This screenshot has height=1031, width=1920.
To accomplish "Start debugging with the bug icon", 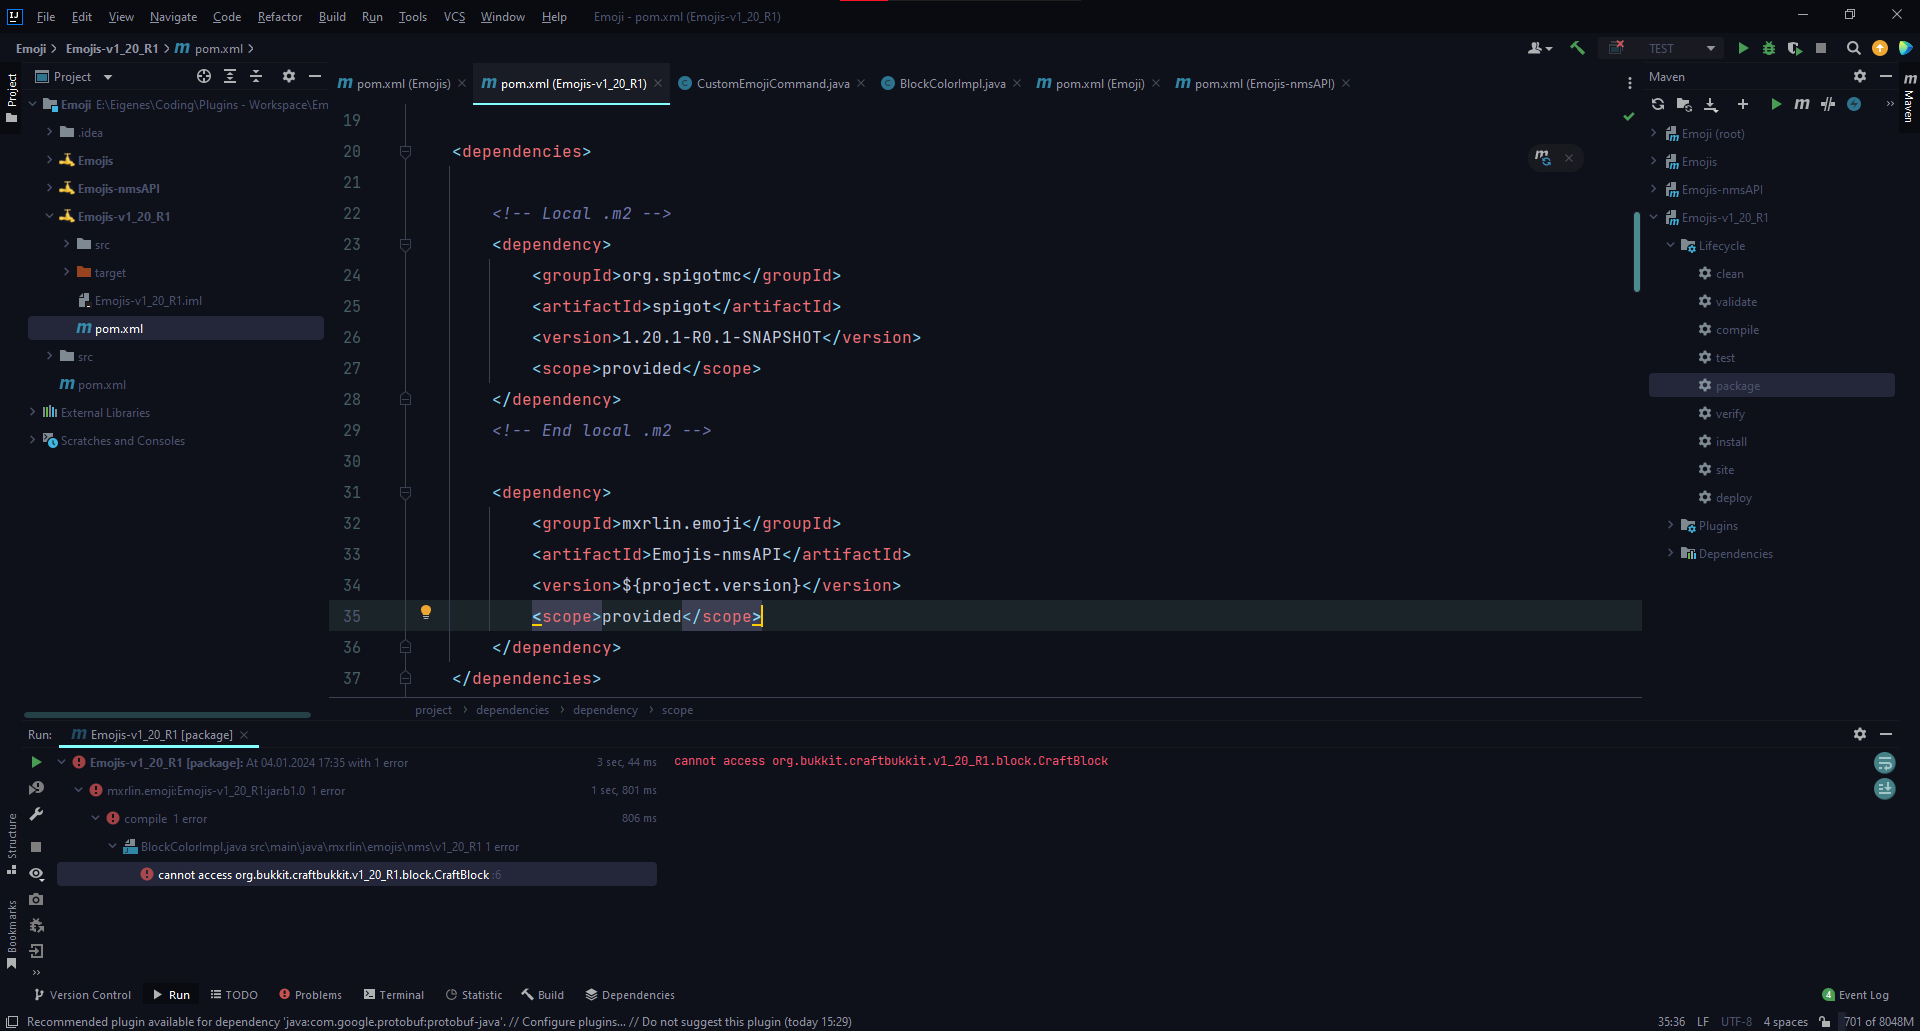I will [x=1769, y=48].
